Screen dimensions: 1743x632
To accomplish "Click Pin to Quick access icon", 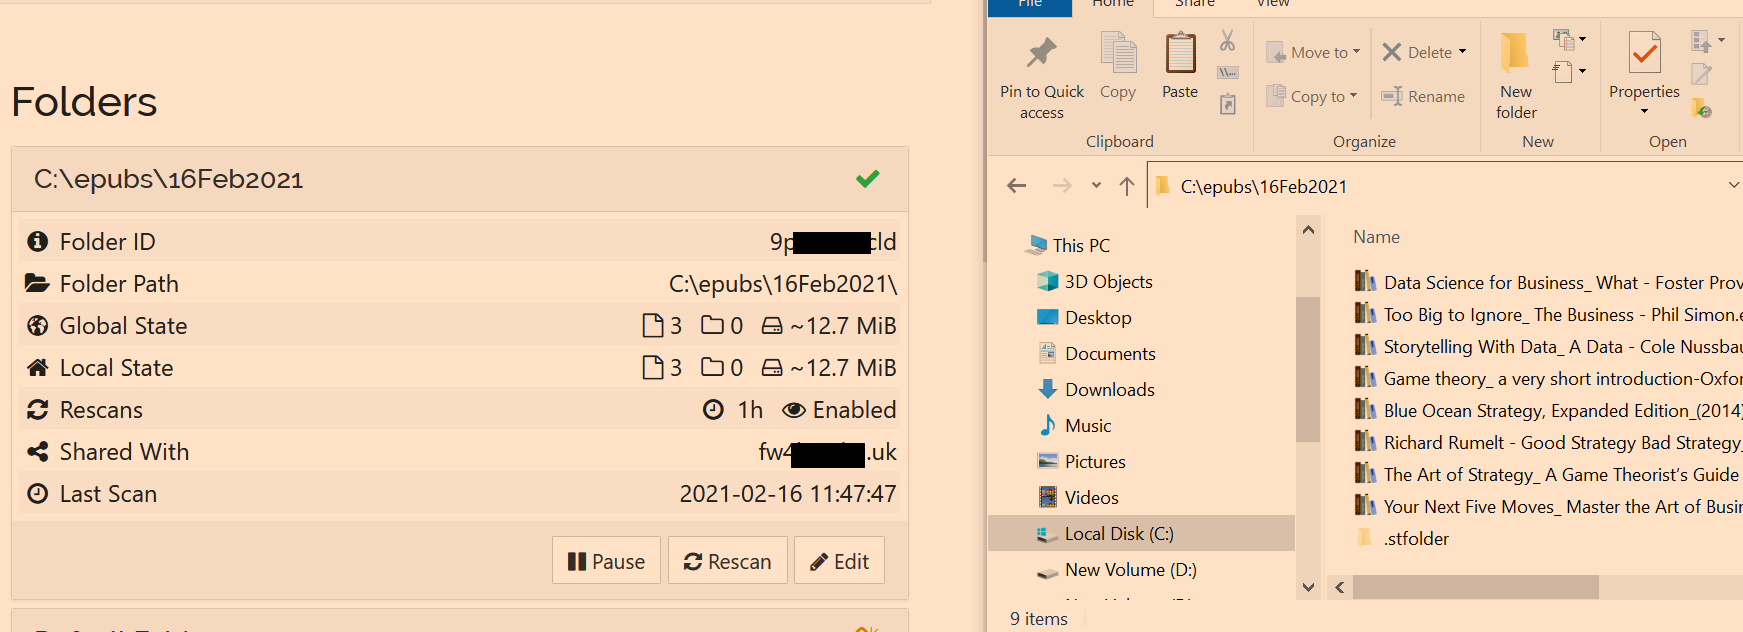I will tap(1041, 54).
